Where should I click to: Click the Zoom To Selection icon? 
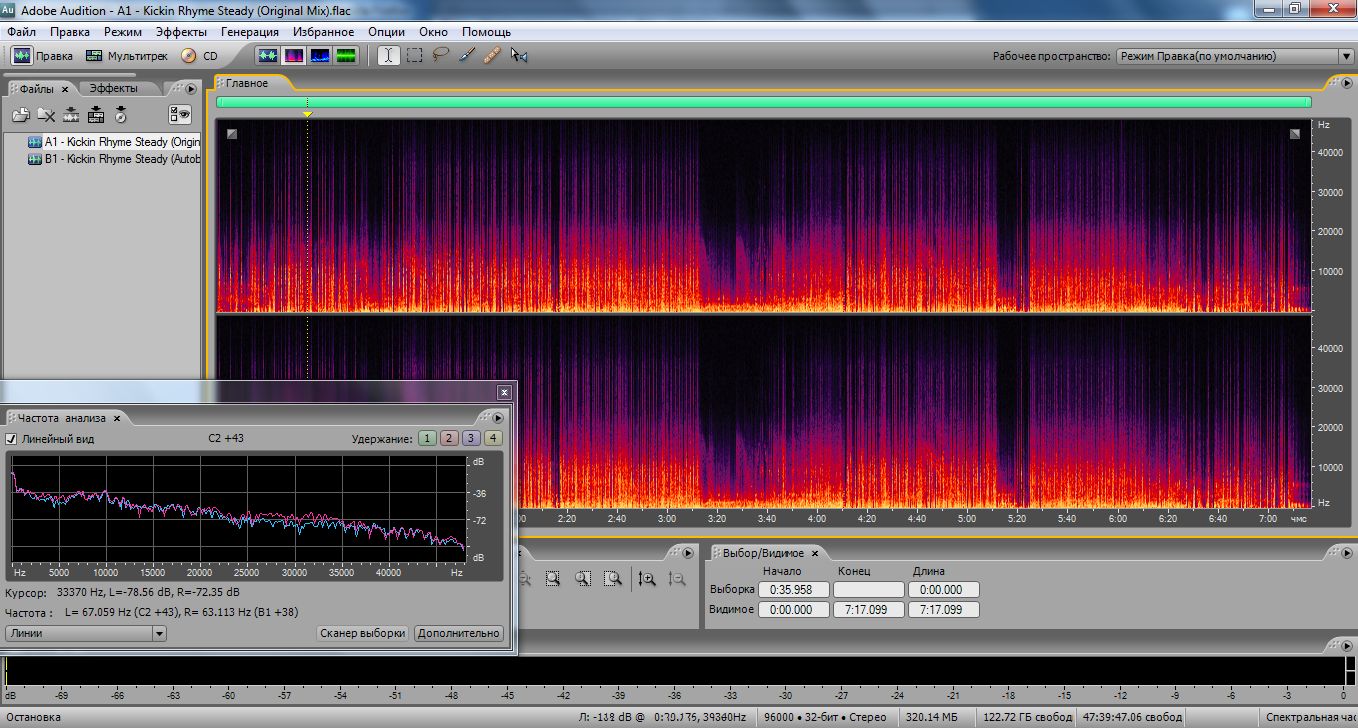click(553, 578)
